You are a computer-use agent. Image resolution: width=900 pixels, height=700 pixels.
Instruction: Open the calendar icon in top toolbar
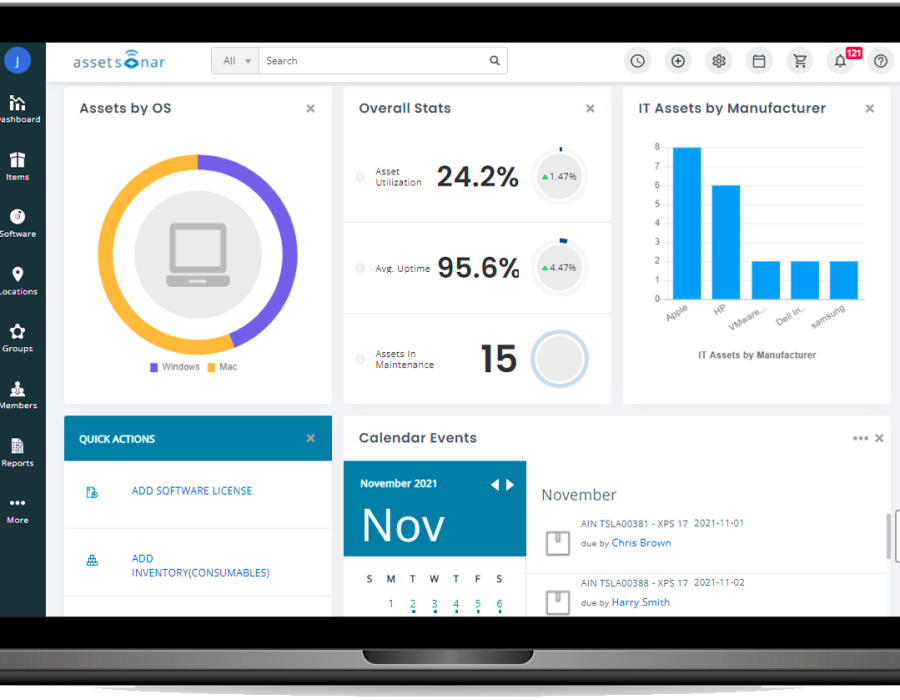(759, 61)
